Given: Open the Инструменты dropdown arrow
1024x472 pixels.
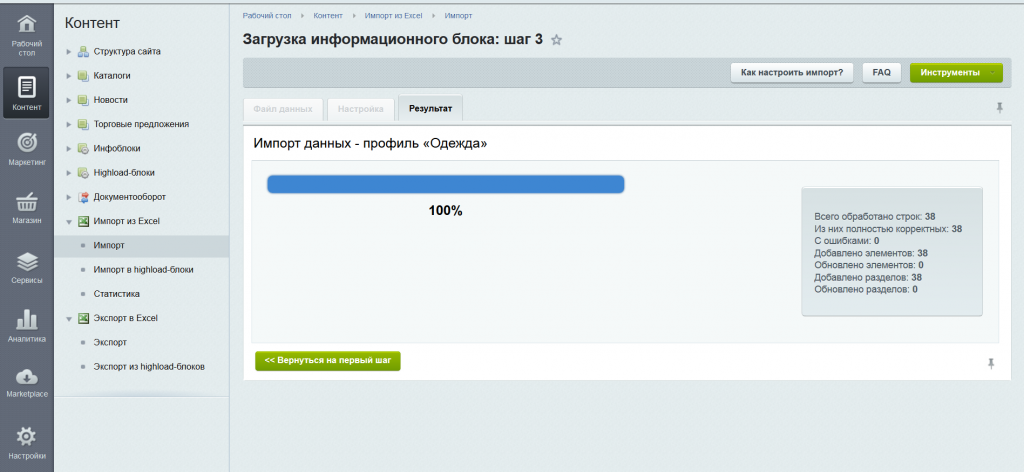Looking at the screenshot, I should point(991,73).
